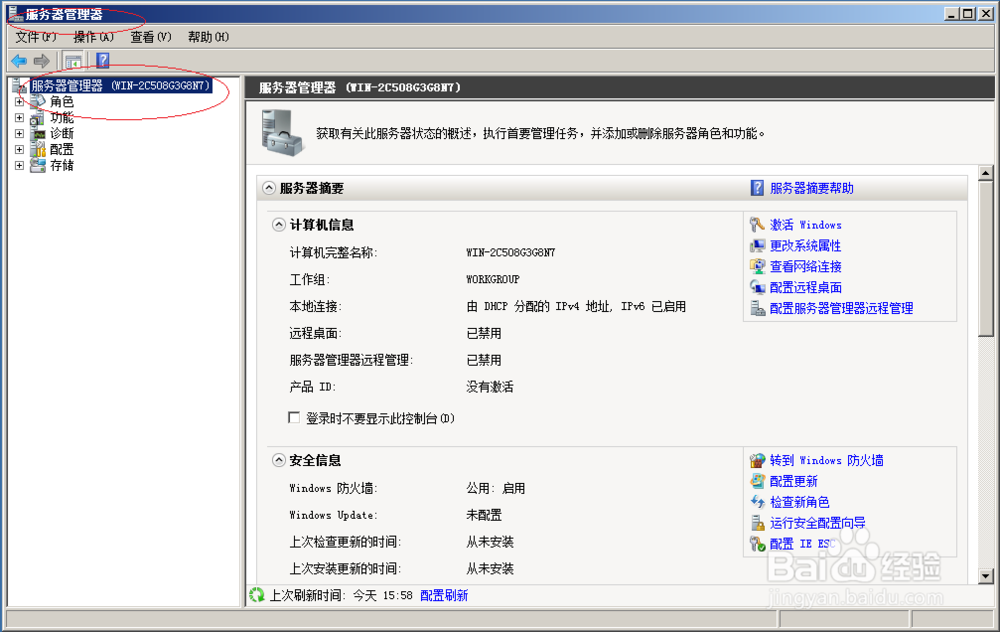Screen dimensions: 1000x632
Task: Click the scrollbar down arrow in details pane
Action: (x=985, y=576)
